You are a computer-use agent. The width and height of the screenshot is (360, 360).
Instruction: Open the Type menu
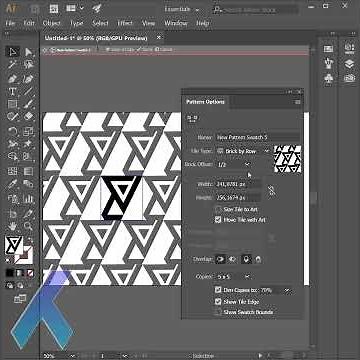[76, 23]
